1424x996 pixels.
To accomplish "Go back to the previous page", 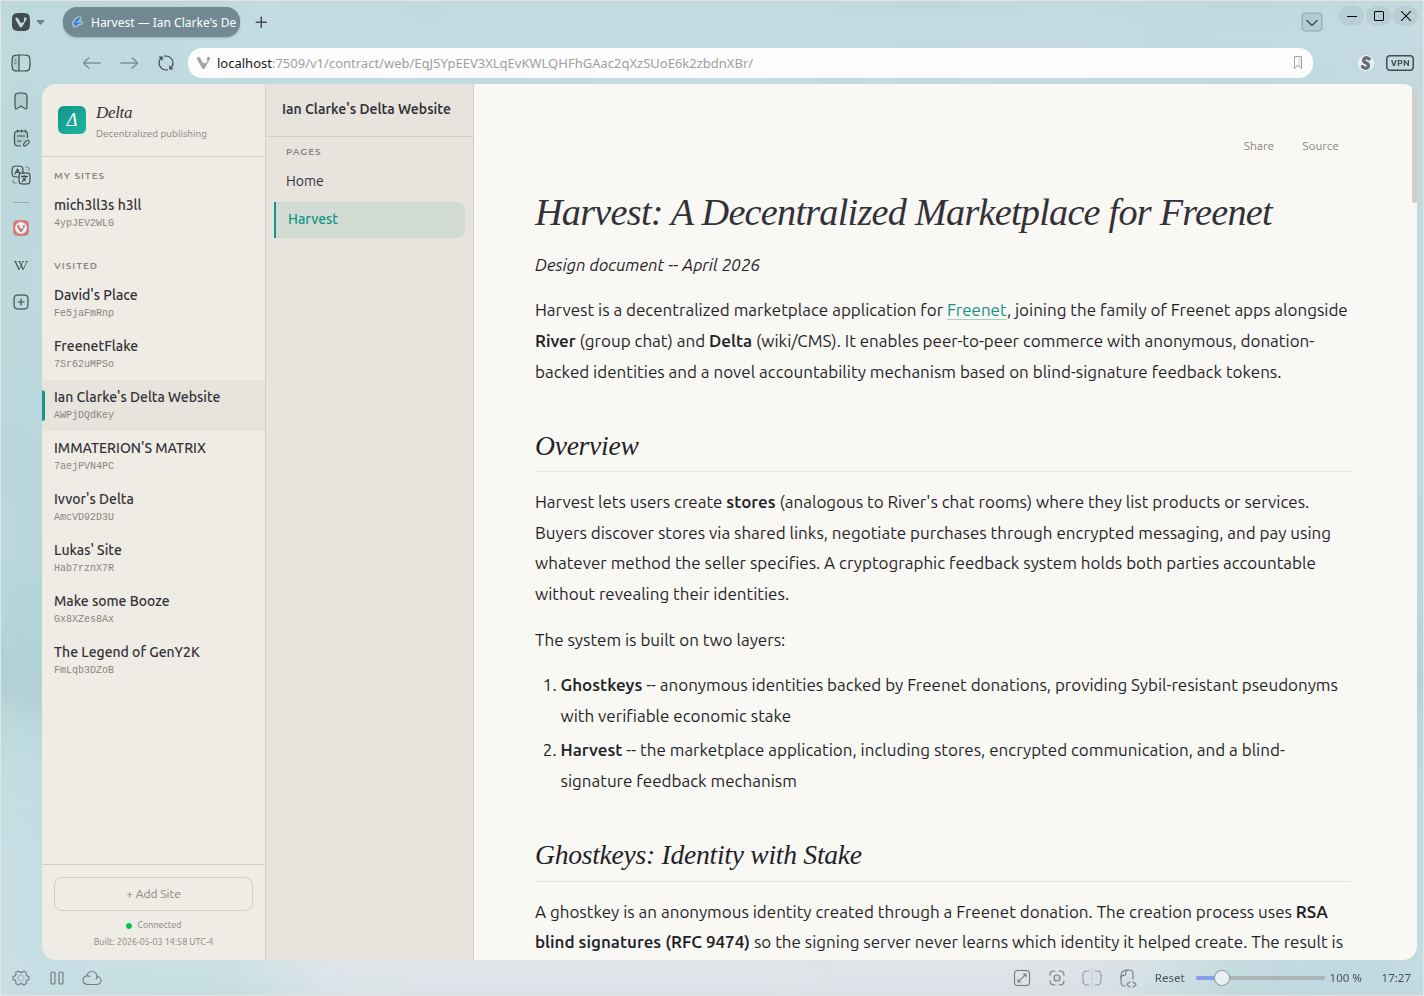I will click(92, 63).
